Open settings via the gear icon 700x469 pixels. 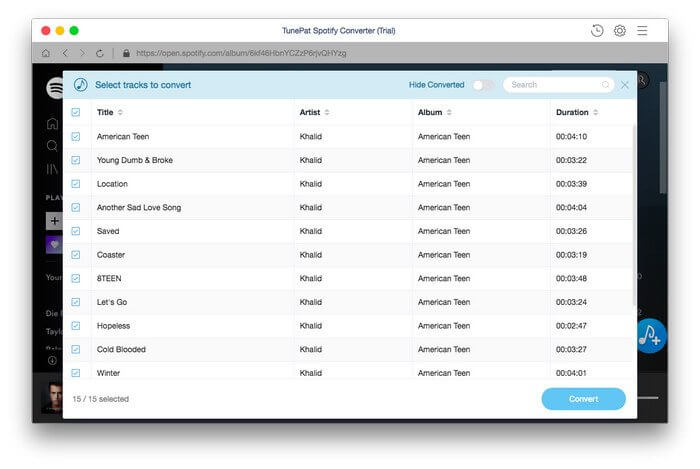(x=620, y=31)
